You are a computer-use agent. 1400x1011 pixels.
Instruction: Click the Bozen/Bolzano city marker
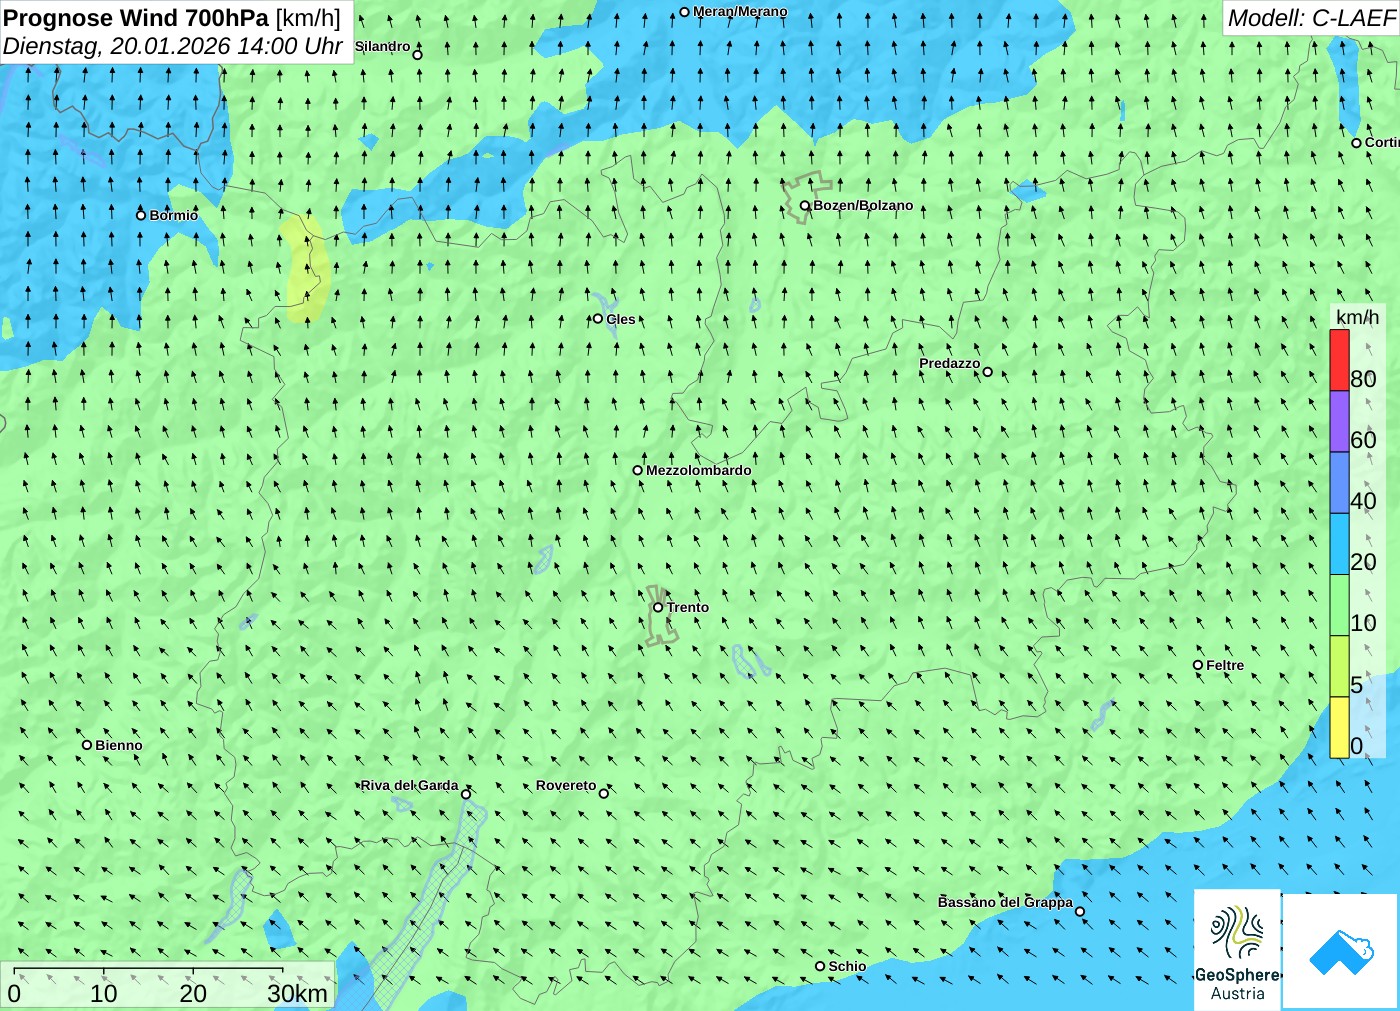pos(804,205)
